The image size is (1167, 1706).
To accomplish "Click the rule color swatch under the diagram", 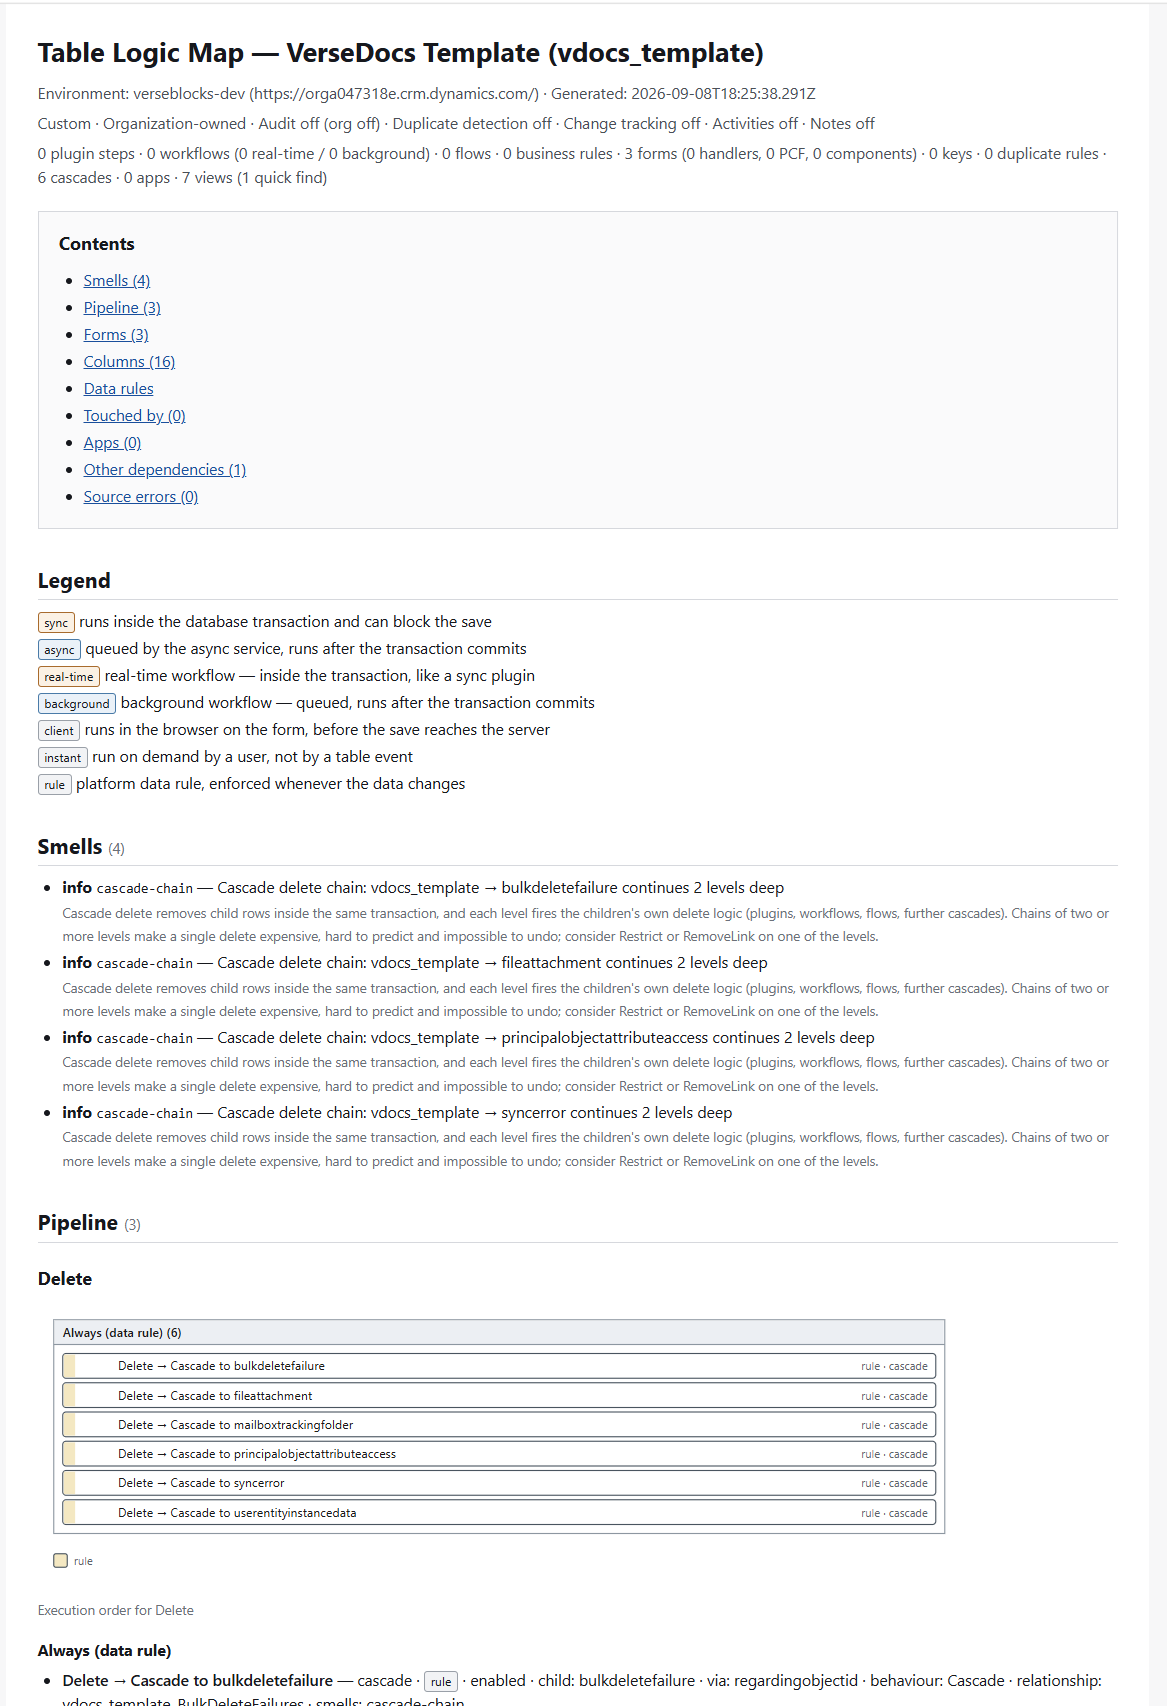I will (61, 1561).
